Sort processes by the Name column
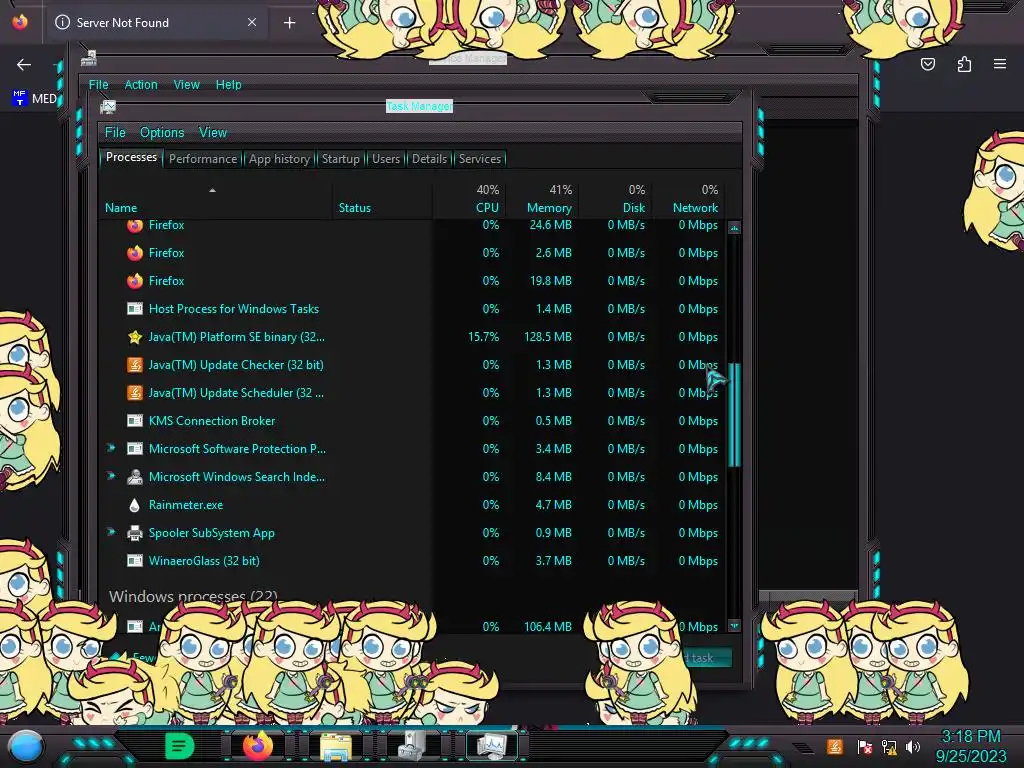This screenshot has height=768, width=1024. click(x=216, y=200)
